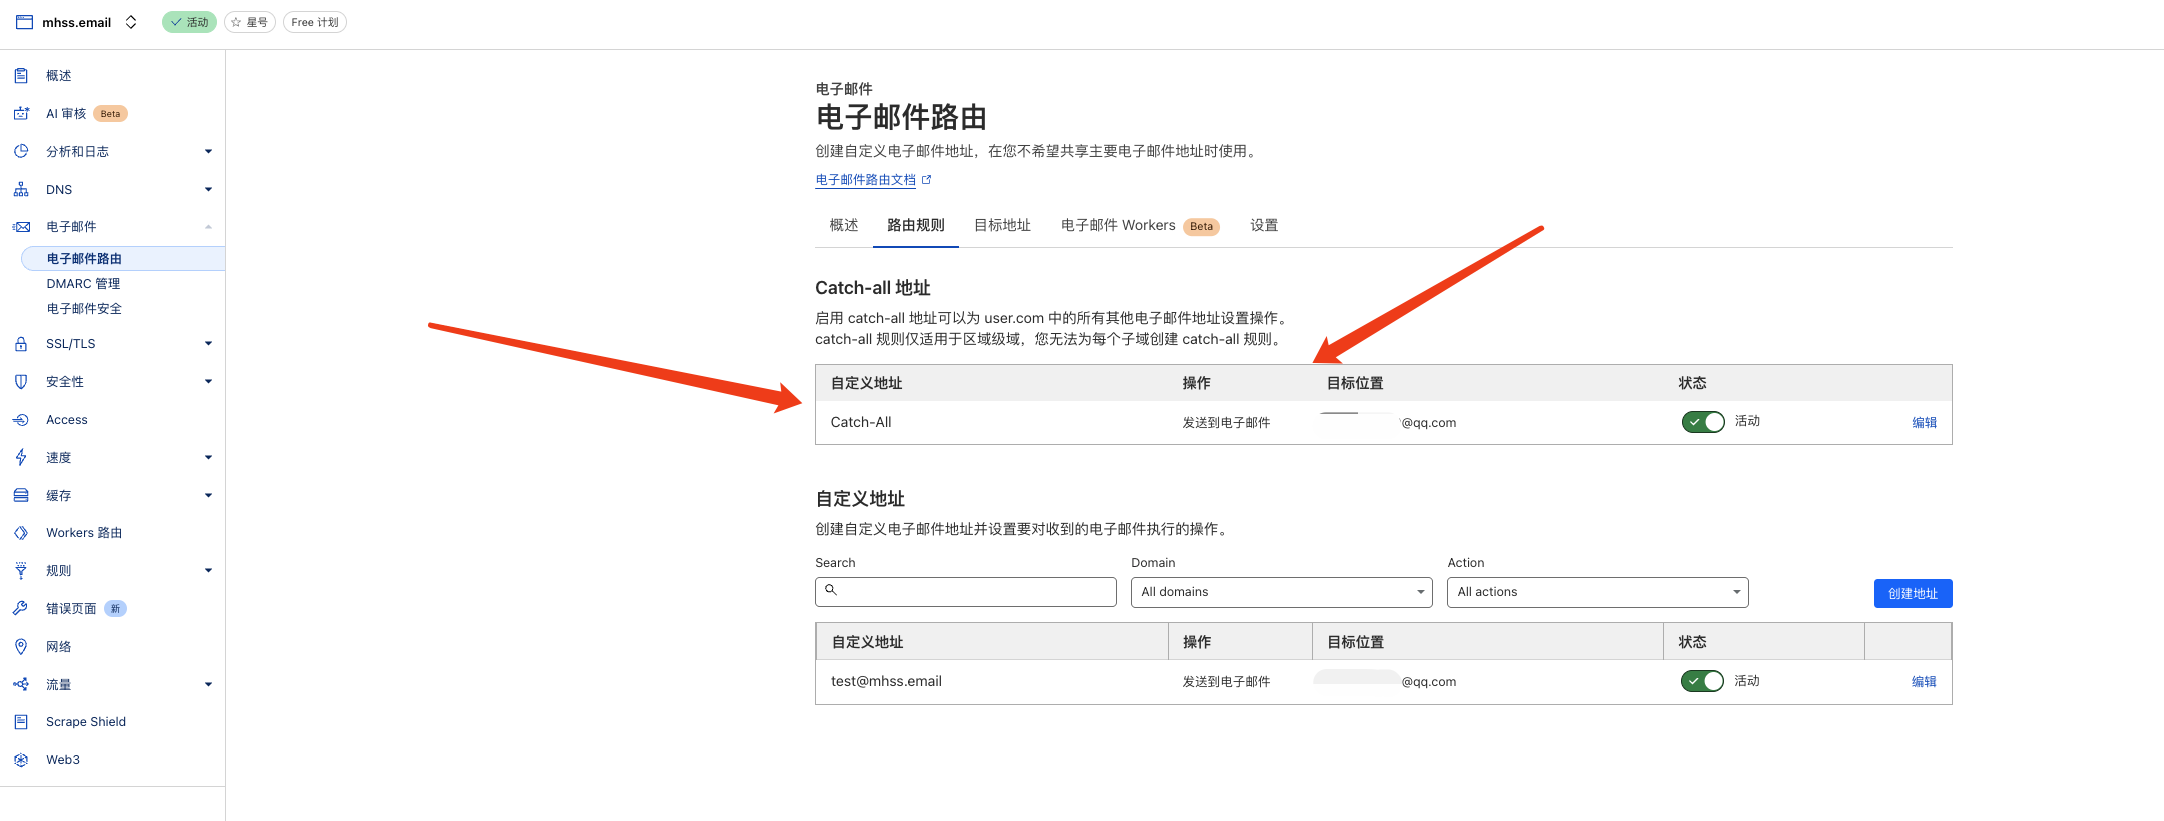This screenshot has width=2164, height=821.
Task: Click 编辑 for the Catch-All rule
Action: [1924, 423]
